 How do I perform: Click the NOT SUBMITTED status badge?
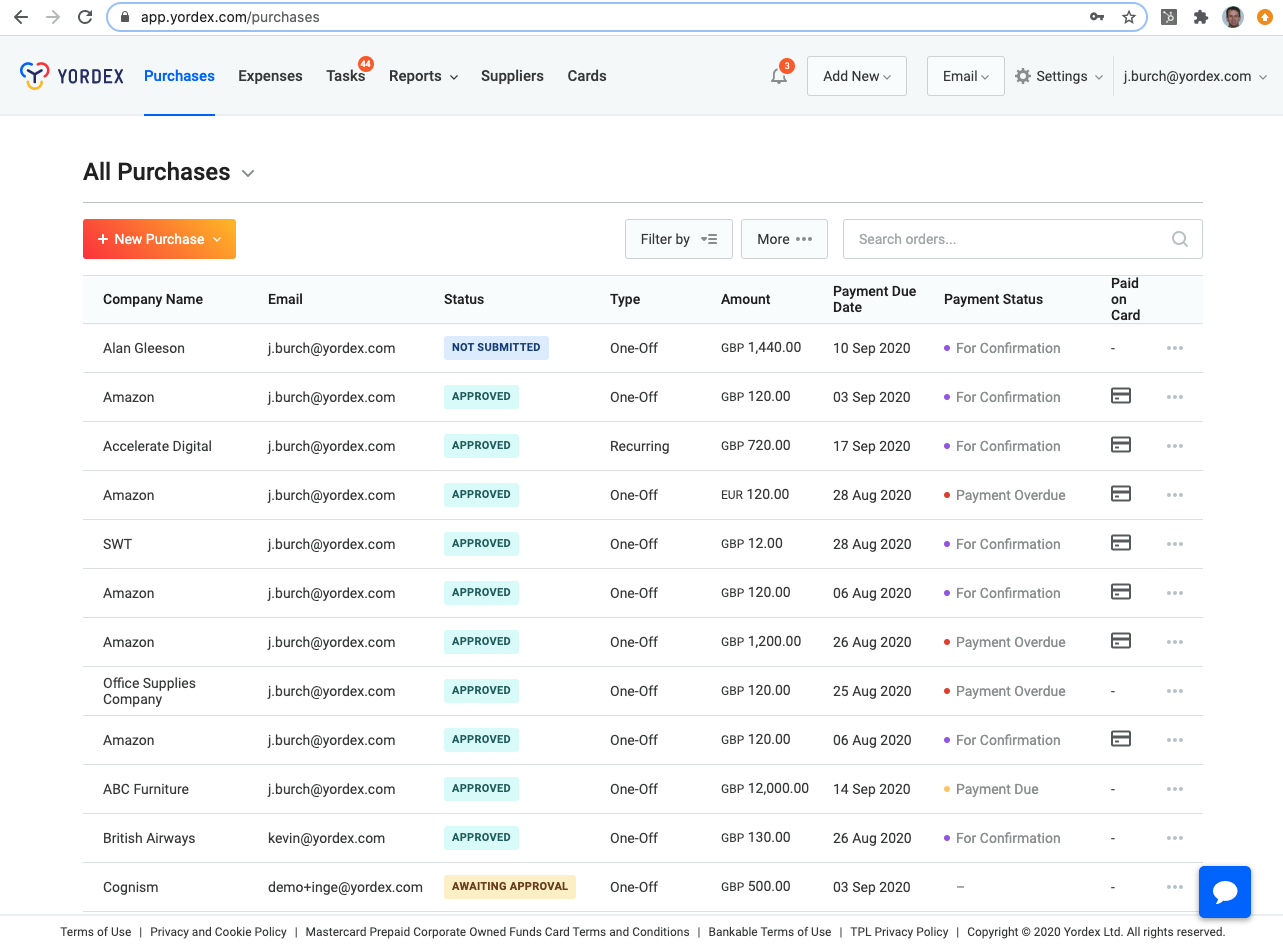point(496,348)
